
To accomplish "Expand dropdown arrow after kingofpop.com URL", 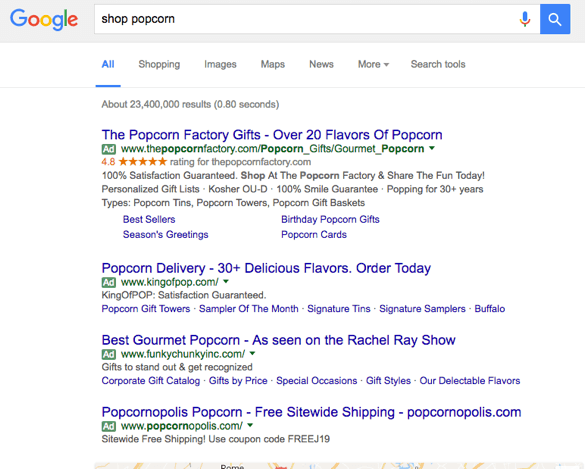I will click(226, 281).
